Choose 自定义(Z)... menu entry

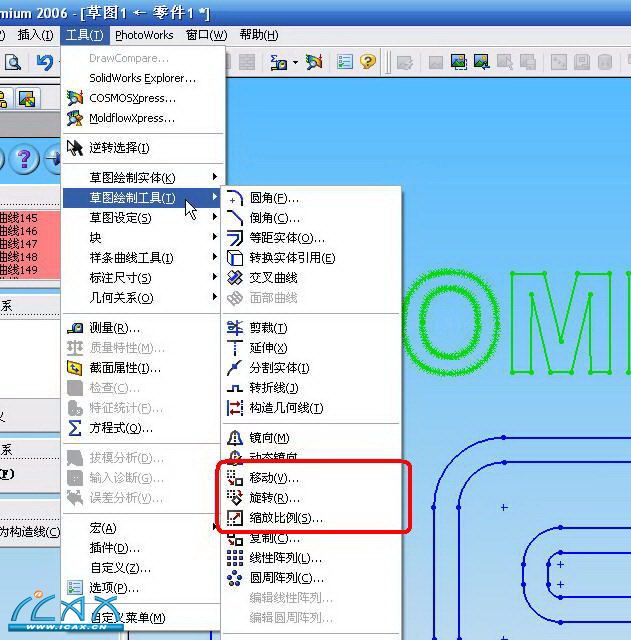[x=141, y=568]
